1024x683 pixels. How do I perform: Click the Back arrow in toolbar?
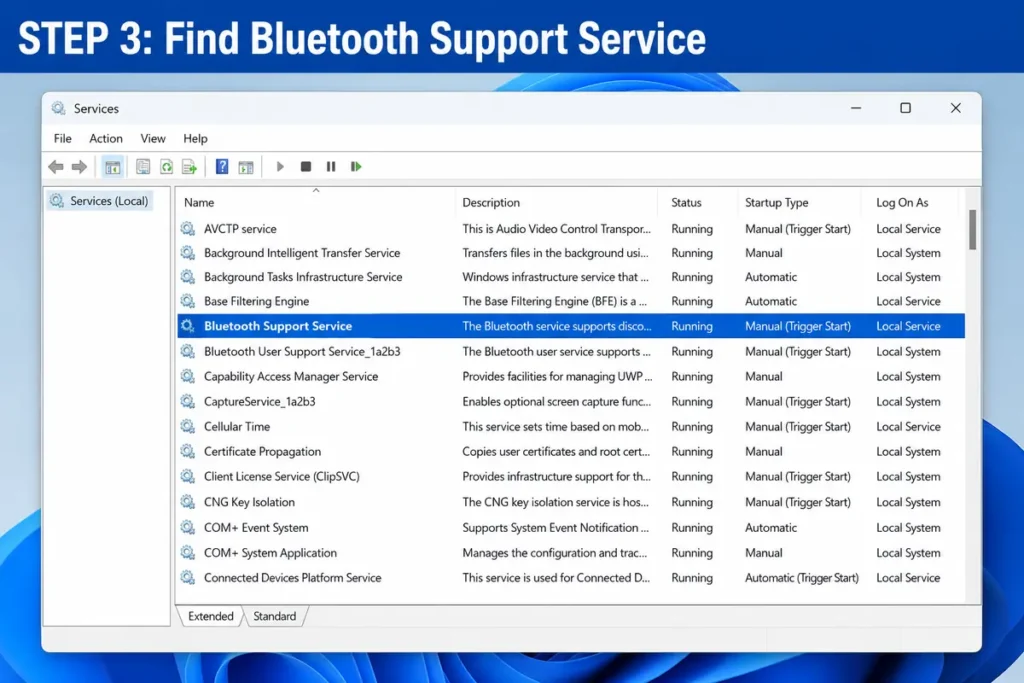[56, 167]
